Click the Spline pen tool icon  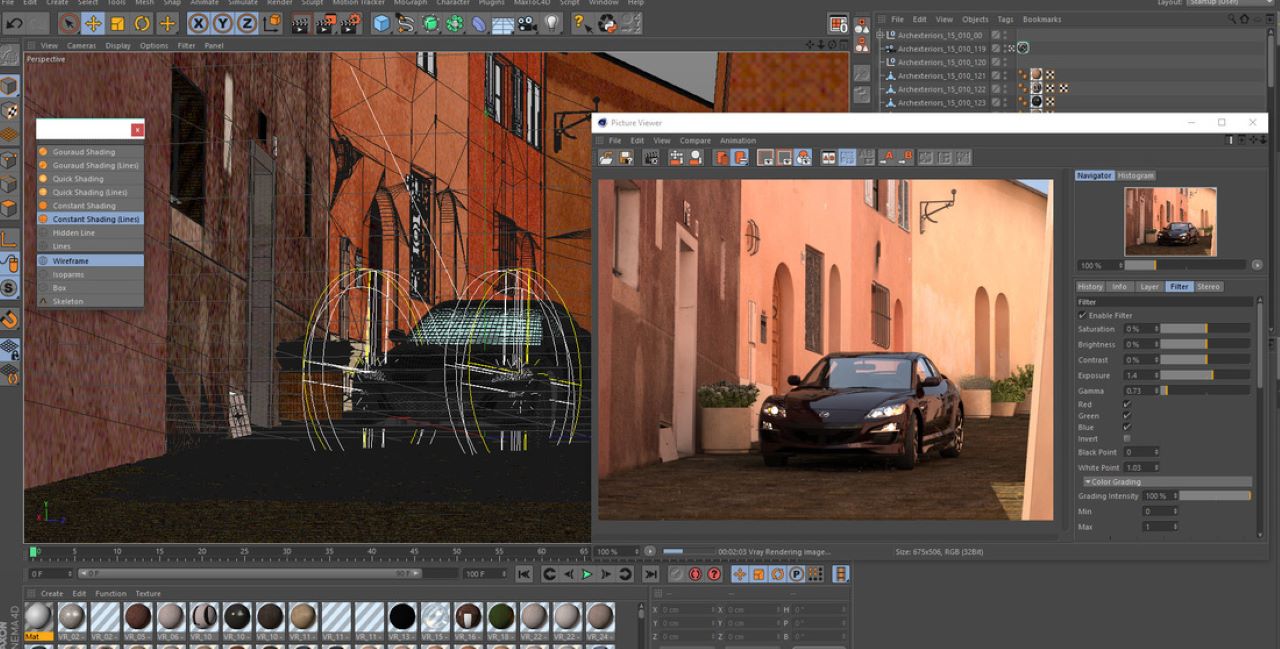[406, 23]
